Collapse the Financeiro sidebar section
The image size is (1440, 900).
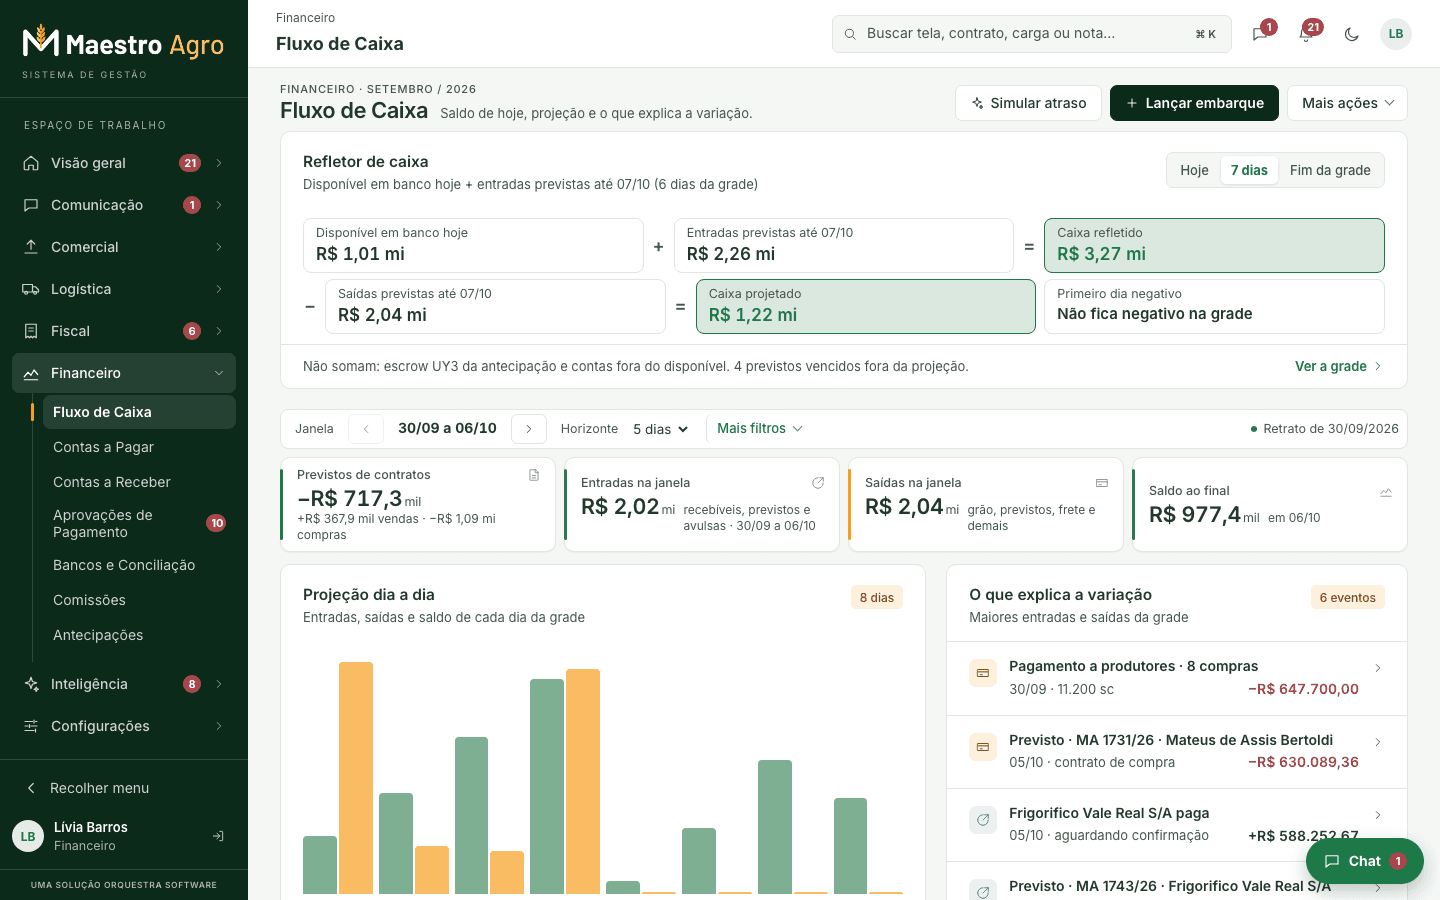(x=124, y=373)
